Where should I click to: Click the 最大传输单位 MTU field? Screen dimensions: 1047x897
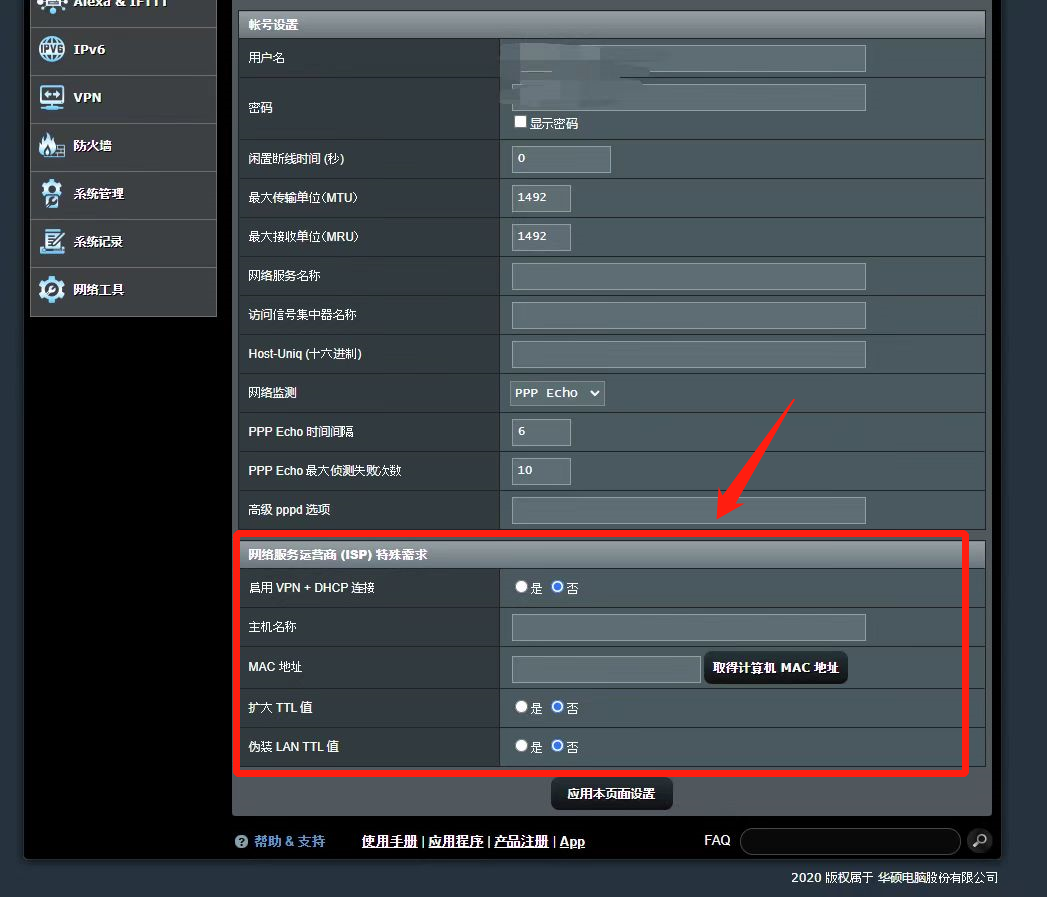pyautogui.click(x=541, y=198)
